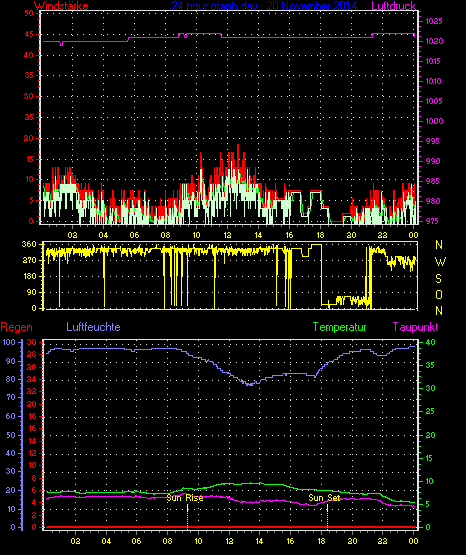Click the 1010 pressure axis value
The width and height of the screenshot is (466, 555).
433,81
